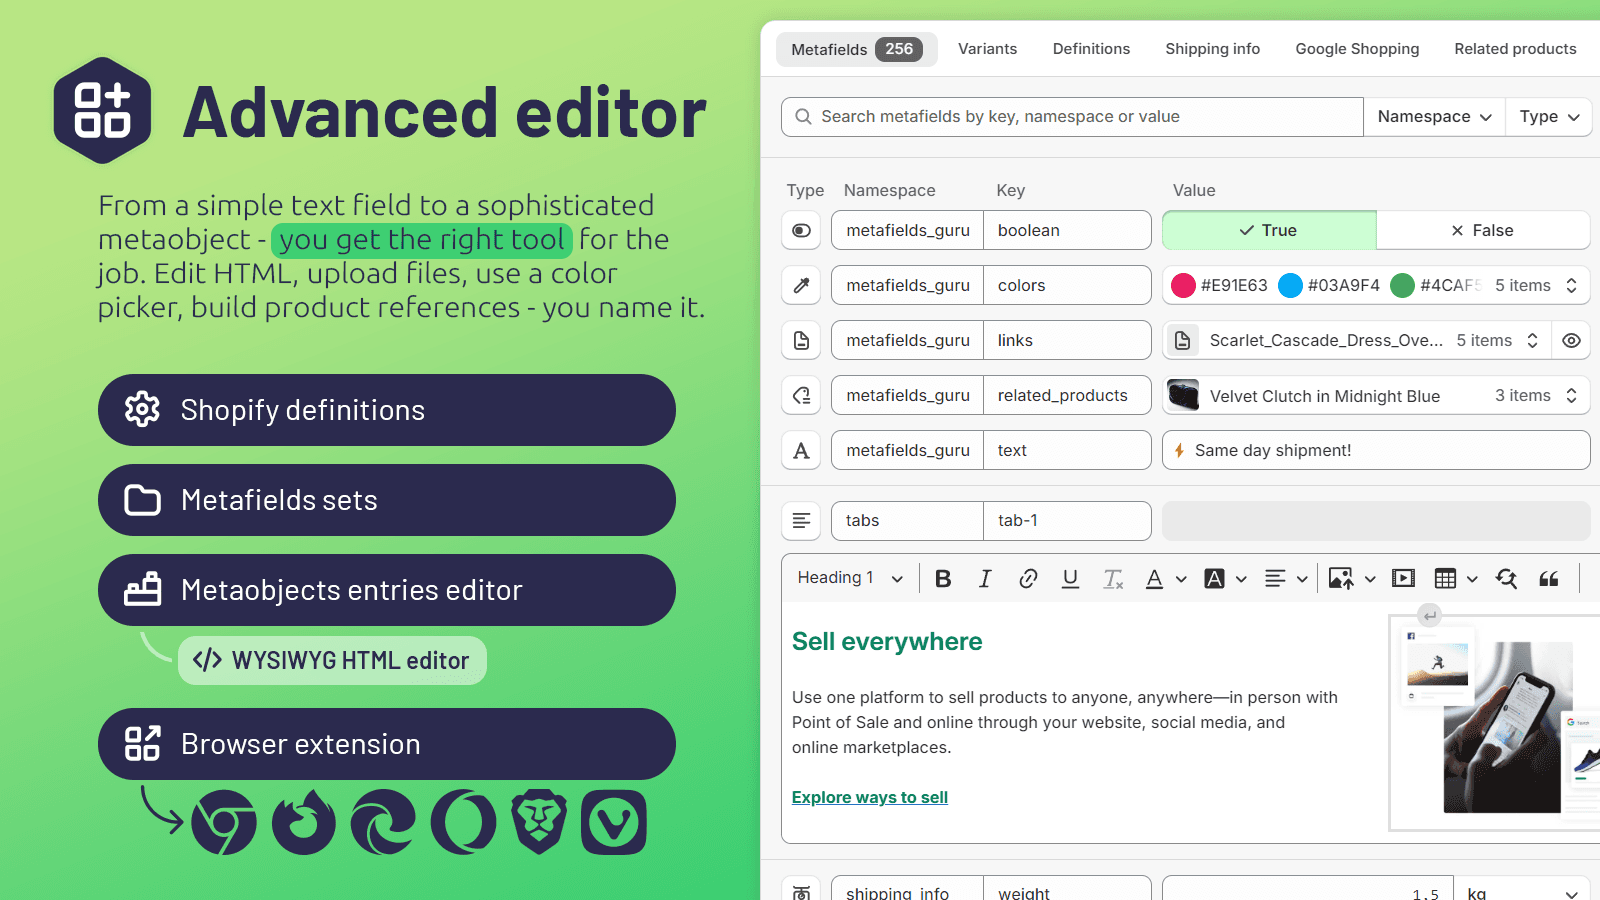This screenshot has width=1600, height=900.
Task: Toggle visibility of the Scarlet_Cascade links metafield
Action: (1571, 340)
